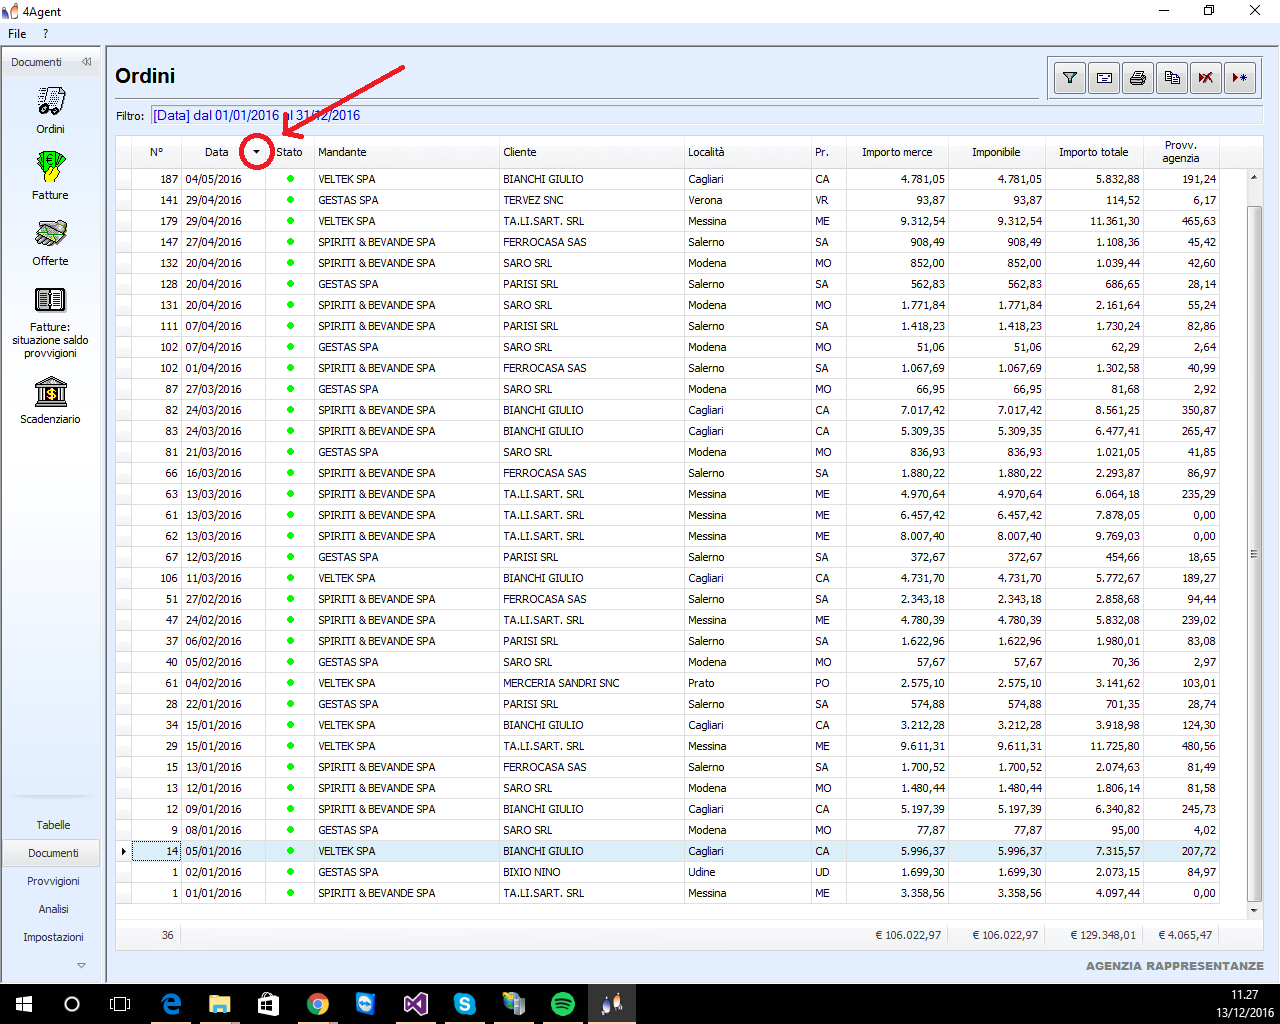This screenshot has height=1024, width=1280.
Task: Sort by the Località column header
Action: (x=747, y=152)
